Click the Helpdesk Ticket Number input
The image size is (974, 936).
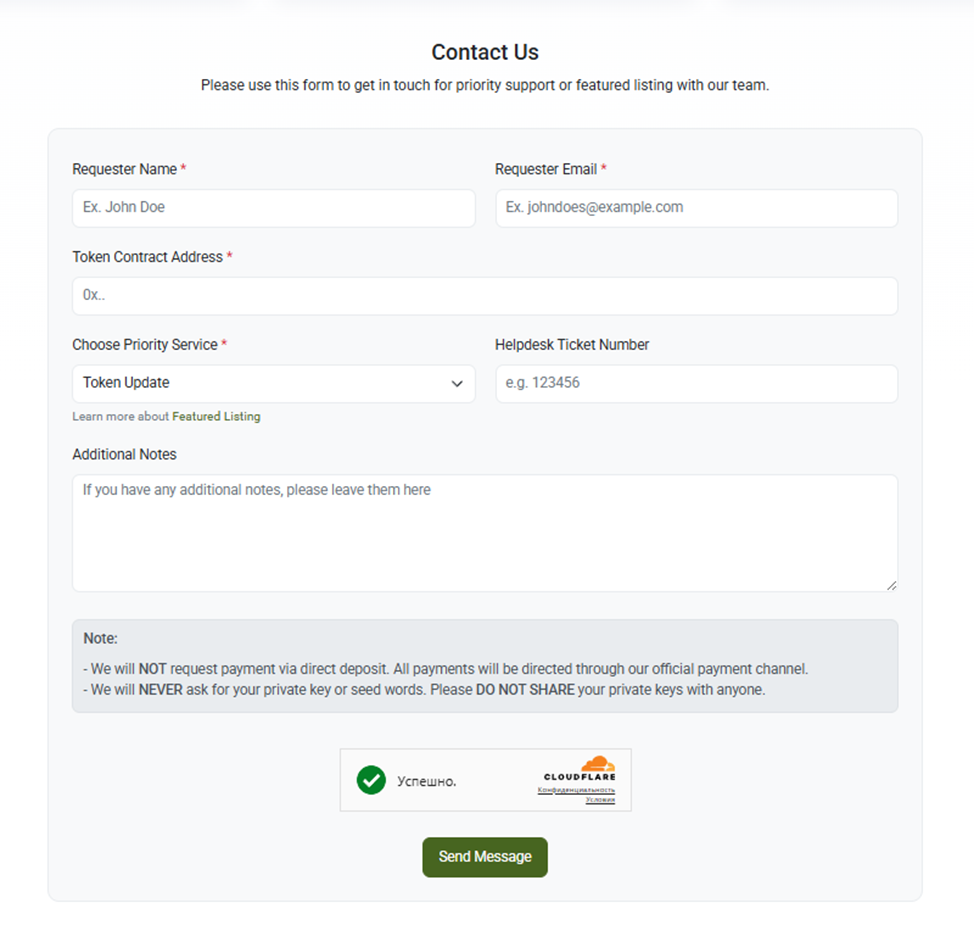[696, 383]
